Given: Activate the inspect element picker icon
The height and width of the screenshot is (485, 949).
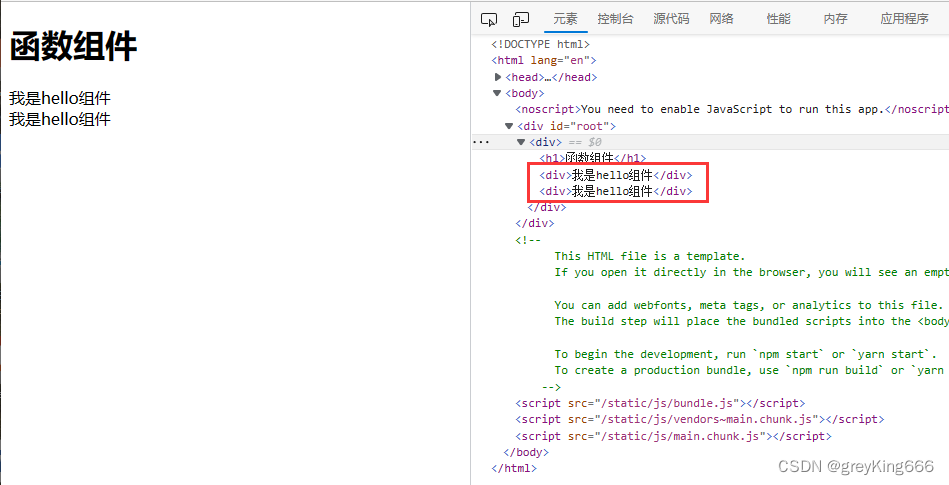Looking at the screenshot, I should tap(488, 19).
